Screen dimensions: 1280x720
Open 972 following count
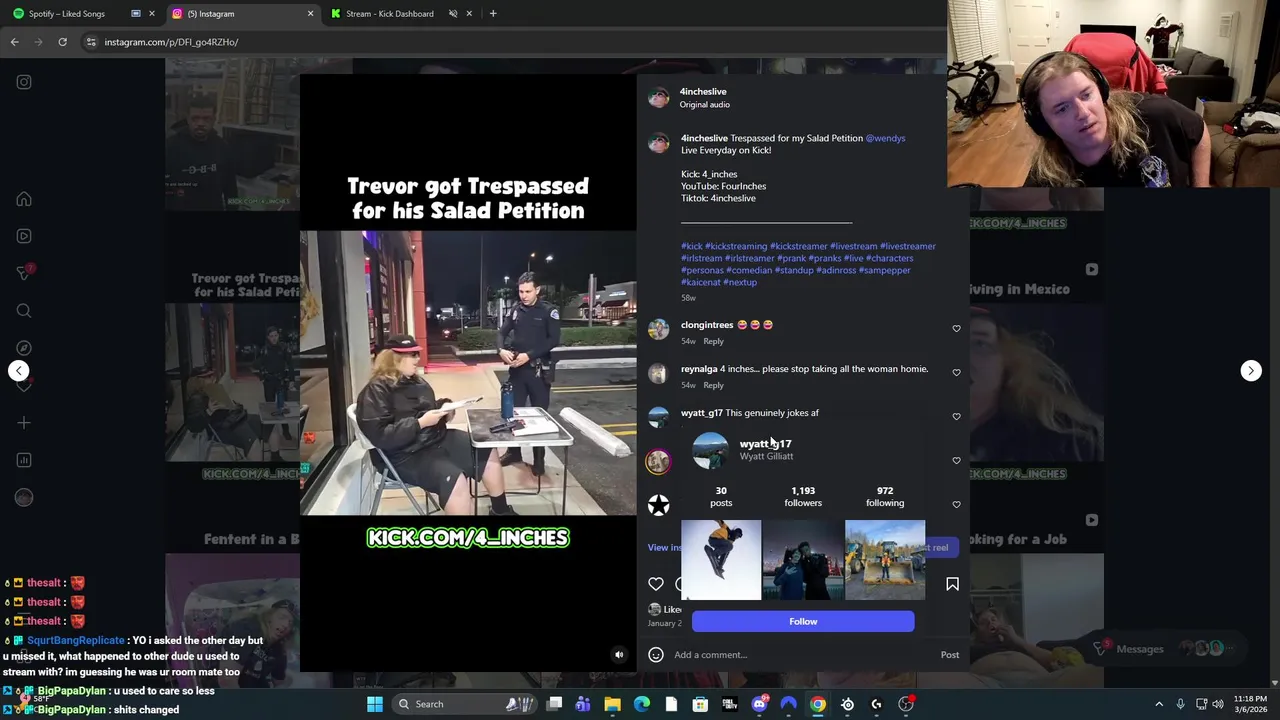pyautogui.click(x=885, y=497)
